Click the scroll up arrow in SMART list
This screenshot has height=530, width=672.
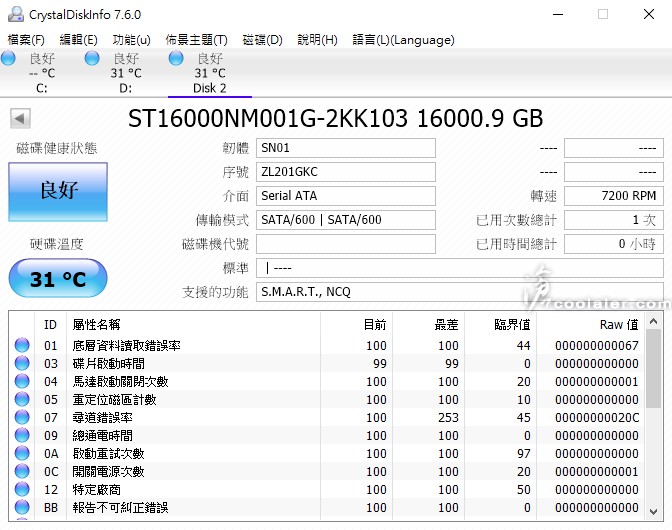click(x=653, y=321)
